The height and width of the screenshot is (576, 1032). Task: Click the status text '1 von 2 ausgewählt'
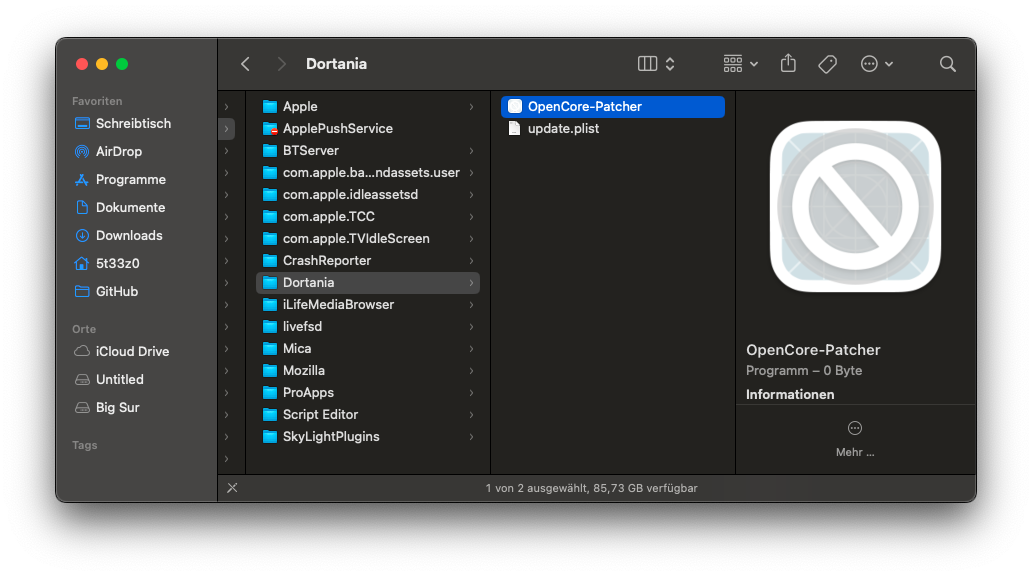coord(535,488)
